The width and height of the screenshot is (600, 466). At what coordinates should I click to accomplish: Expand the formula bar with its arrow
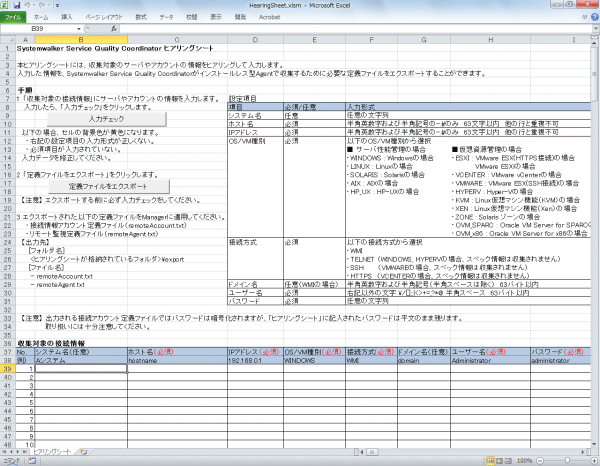(x=596, y=29)
